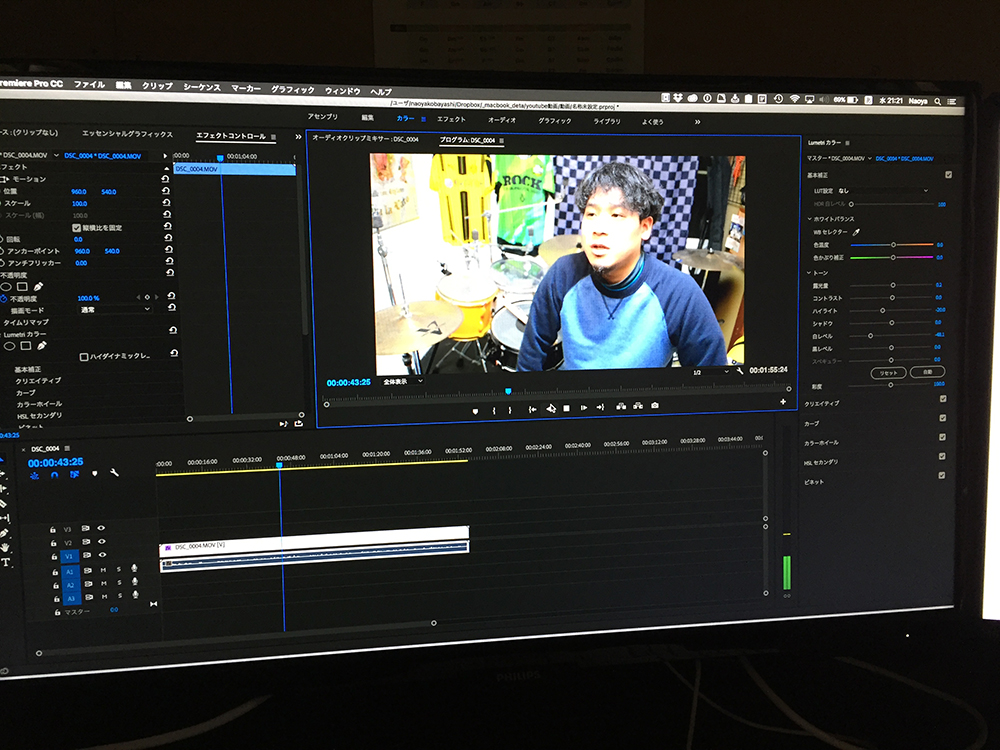Viewport: 1000px width, 750px height.
Task: Select the Type tool (T) in toolbar
Action: pyautogui.click(x=6, y=562)
